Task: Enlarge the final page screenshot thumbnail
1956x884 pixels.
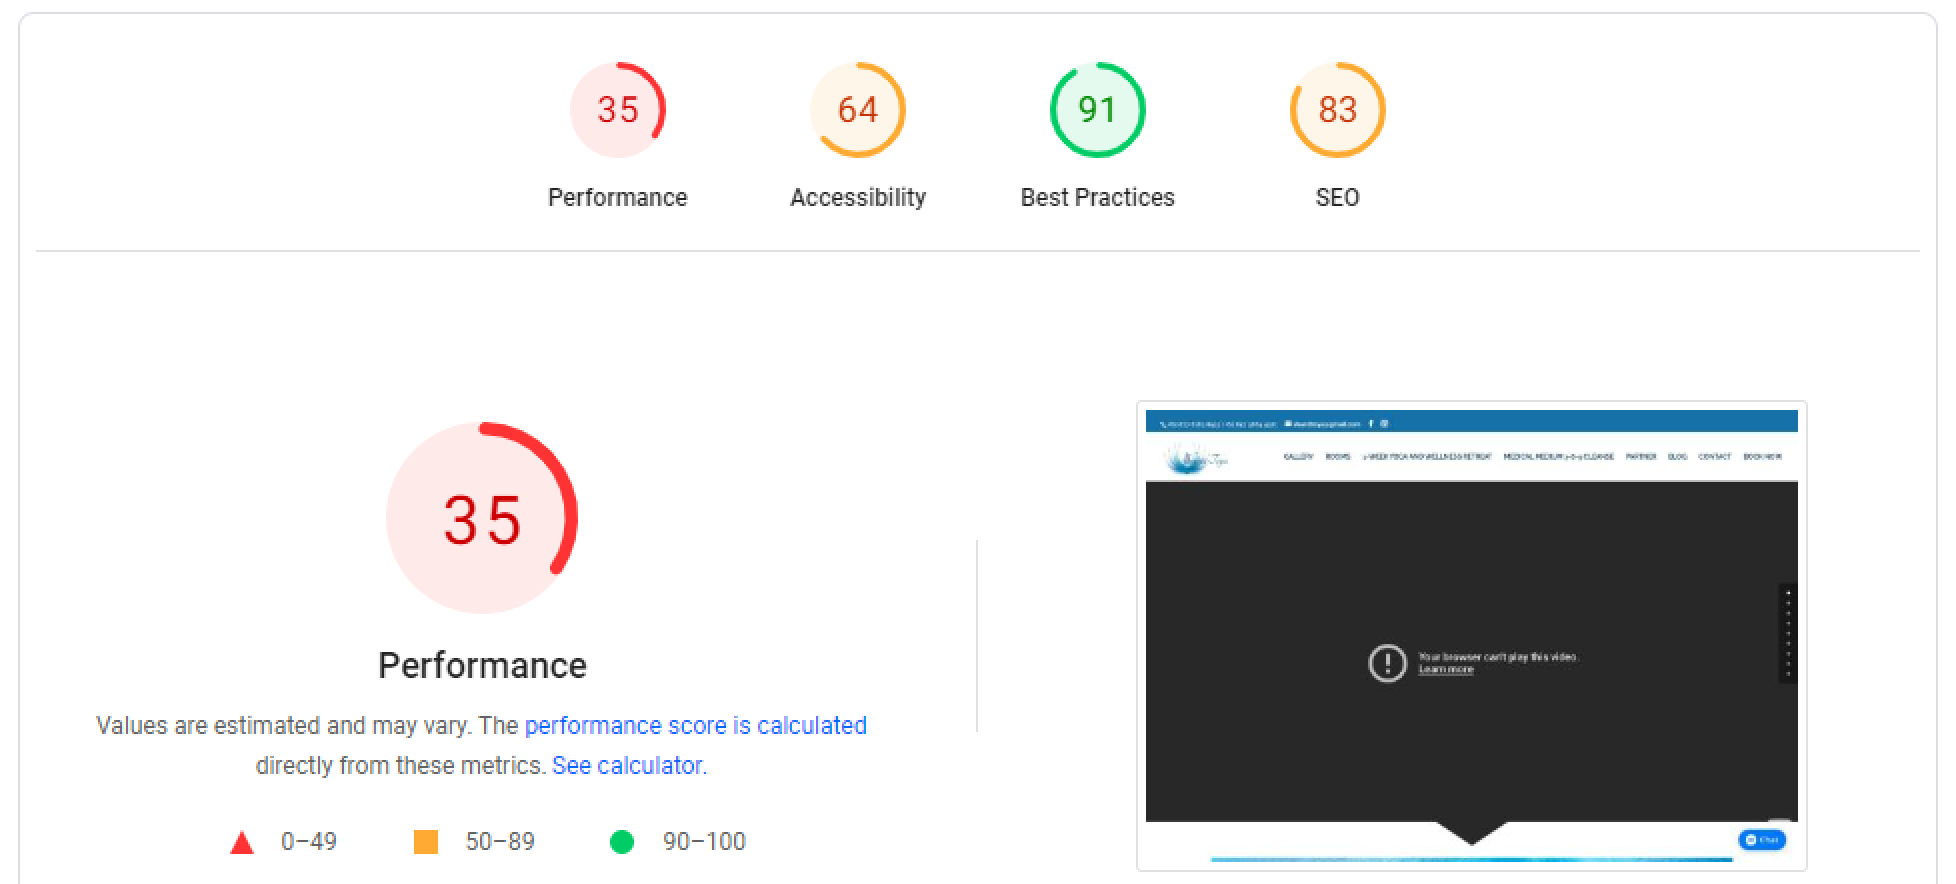Action: (x=1472, y=636)
